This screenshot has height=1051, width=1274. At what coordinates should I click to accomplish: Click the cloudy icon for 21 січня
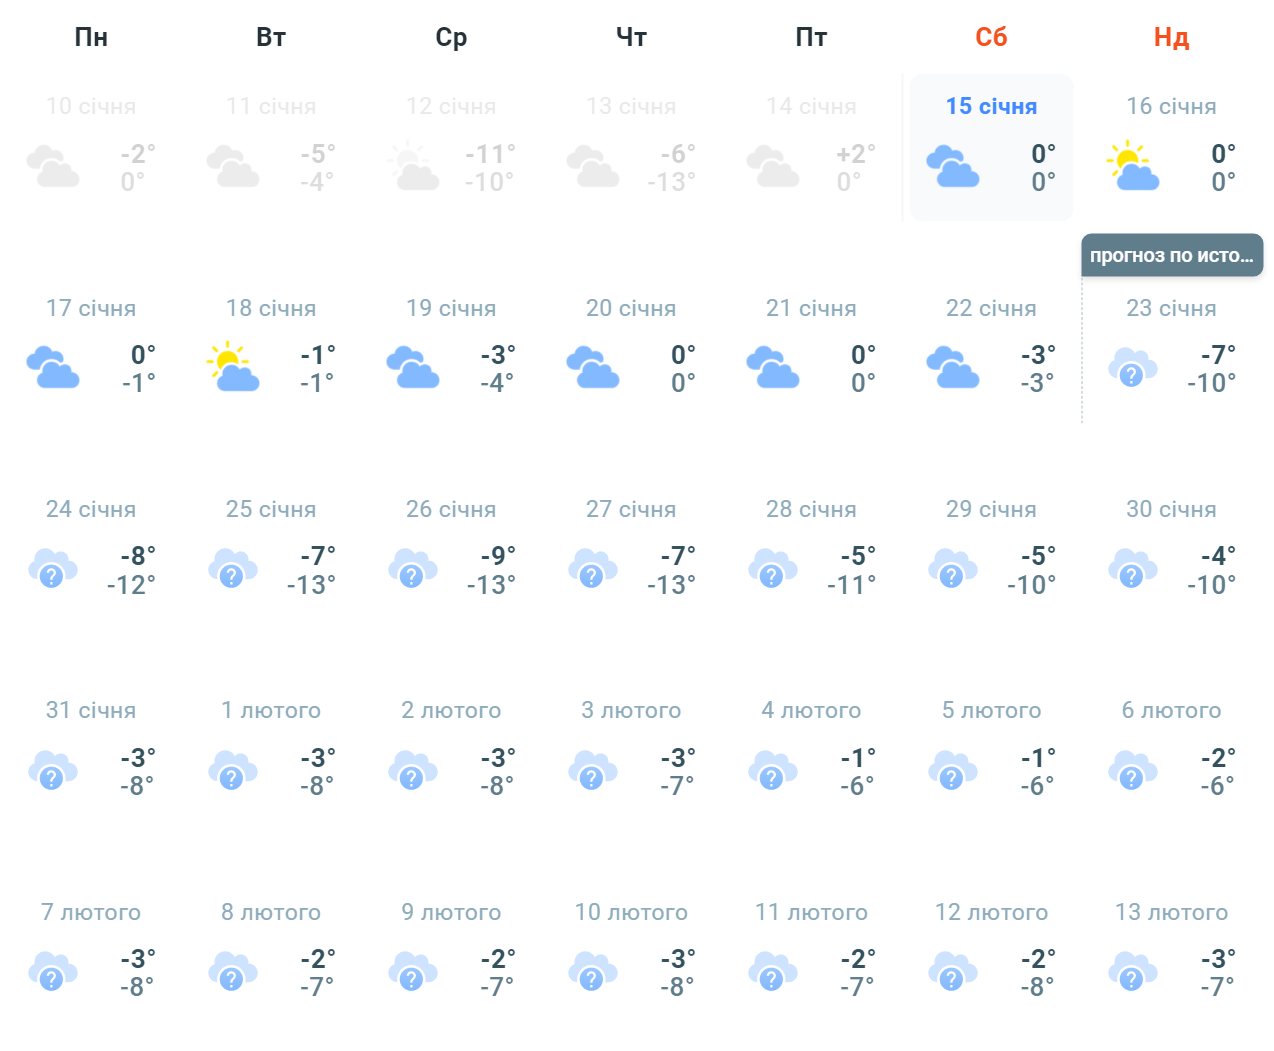point(772,367)
